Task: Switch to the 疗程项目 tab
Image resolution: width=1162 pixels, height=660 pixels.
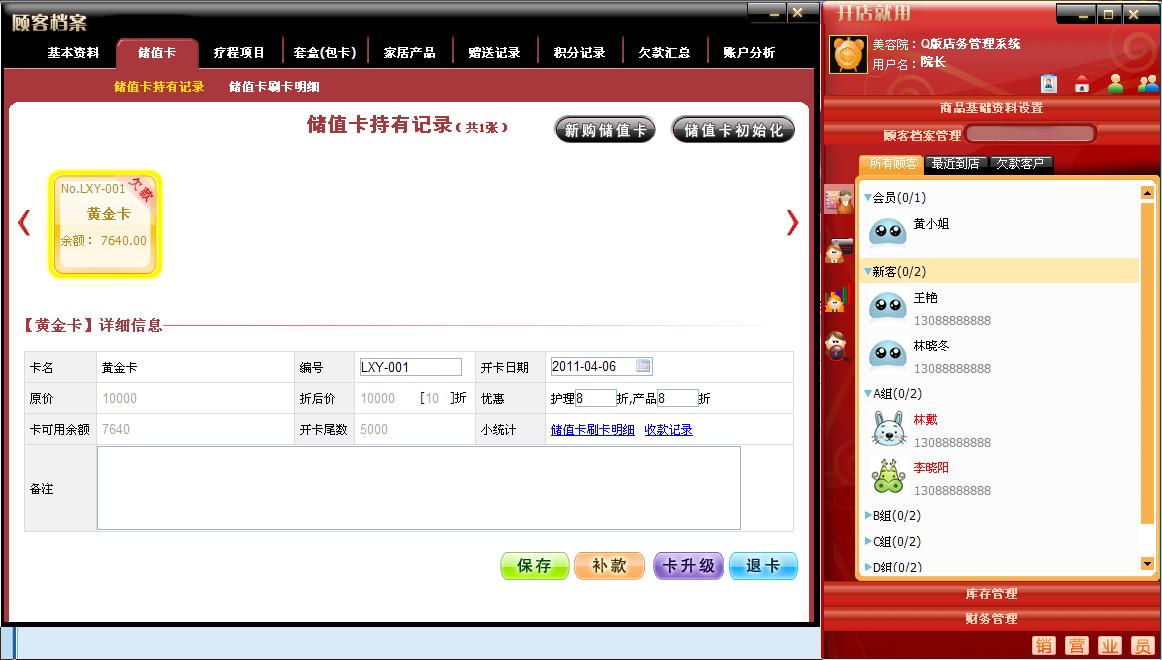Action: 239,52
